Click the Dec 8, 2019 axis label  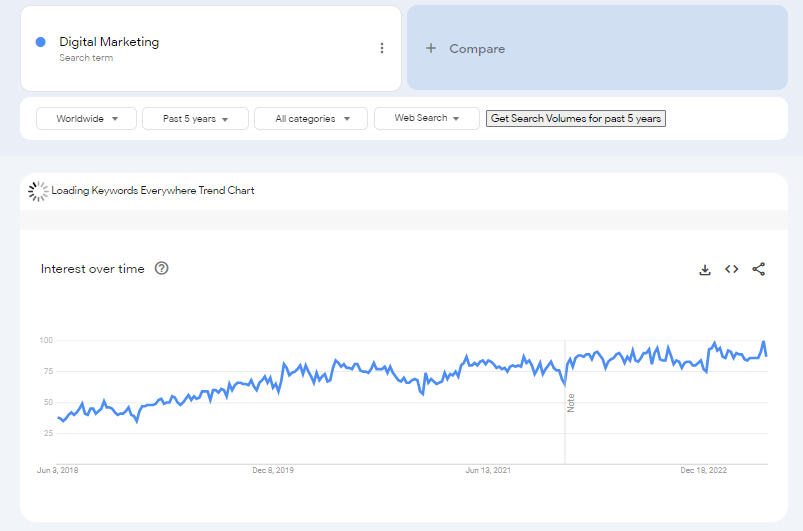[x=273, y=470]
